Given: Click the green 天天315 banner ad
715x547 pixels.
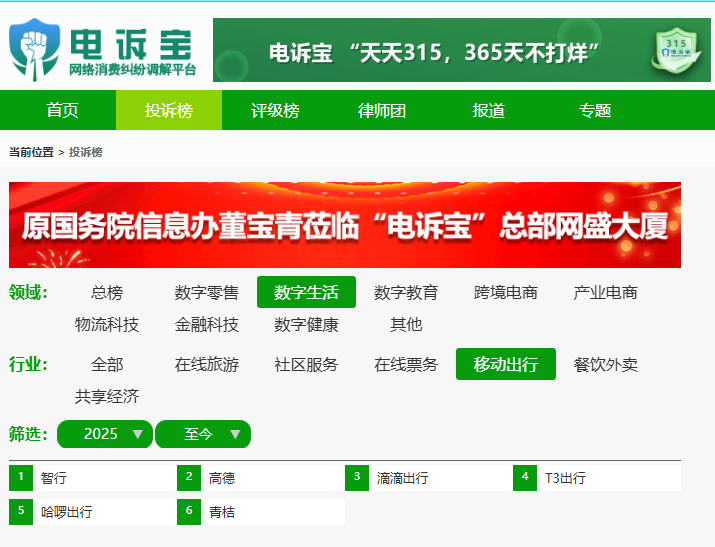Looking at the screenshot, I should (x=461, y=50).
